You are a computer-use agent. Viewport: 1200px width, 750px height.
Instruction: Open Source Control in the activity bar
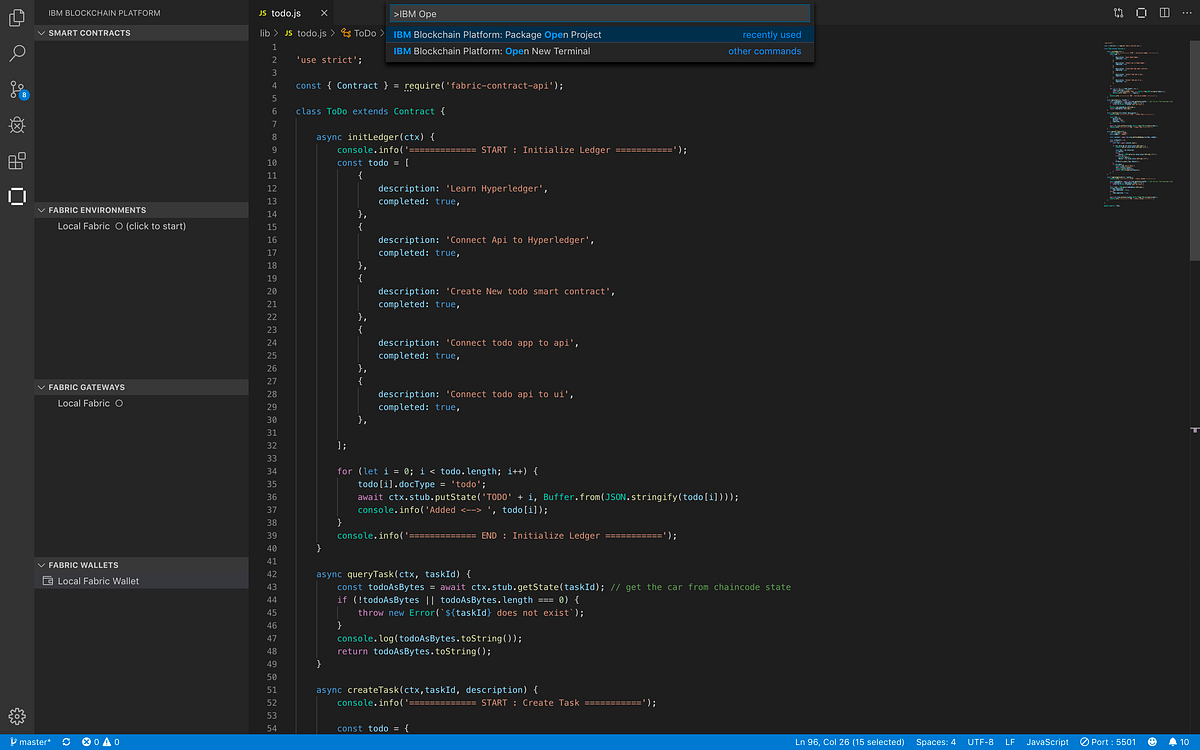(17, 89)
